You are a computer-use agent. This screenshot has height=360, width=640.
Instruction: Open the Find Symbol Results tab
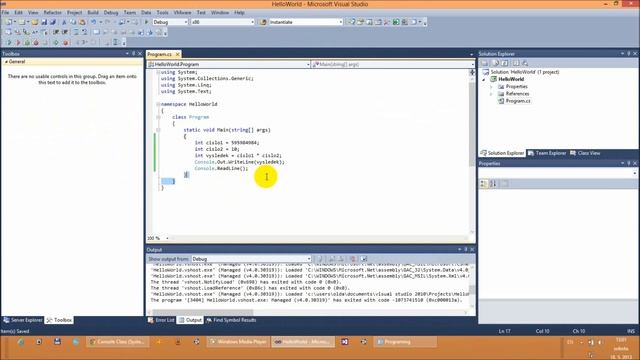click(x=231, y=320)
